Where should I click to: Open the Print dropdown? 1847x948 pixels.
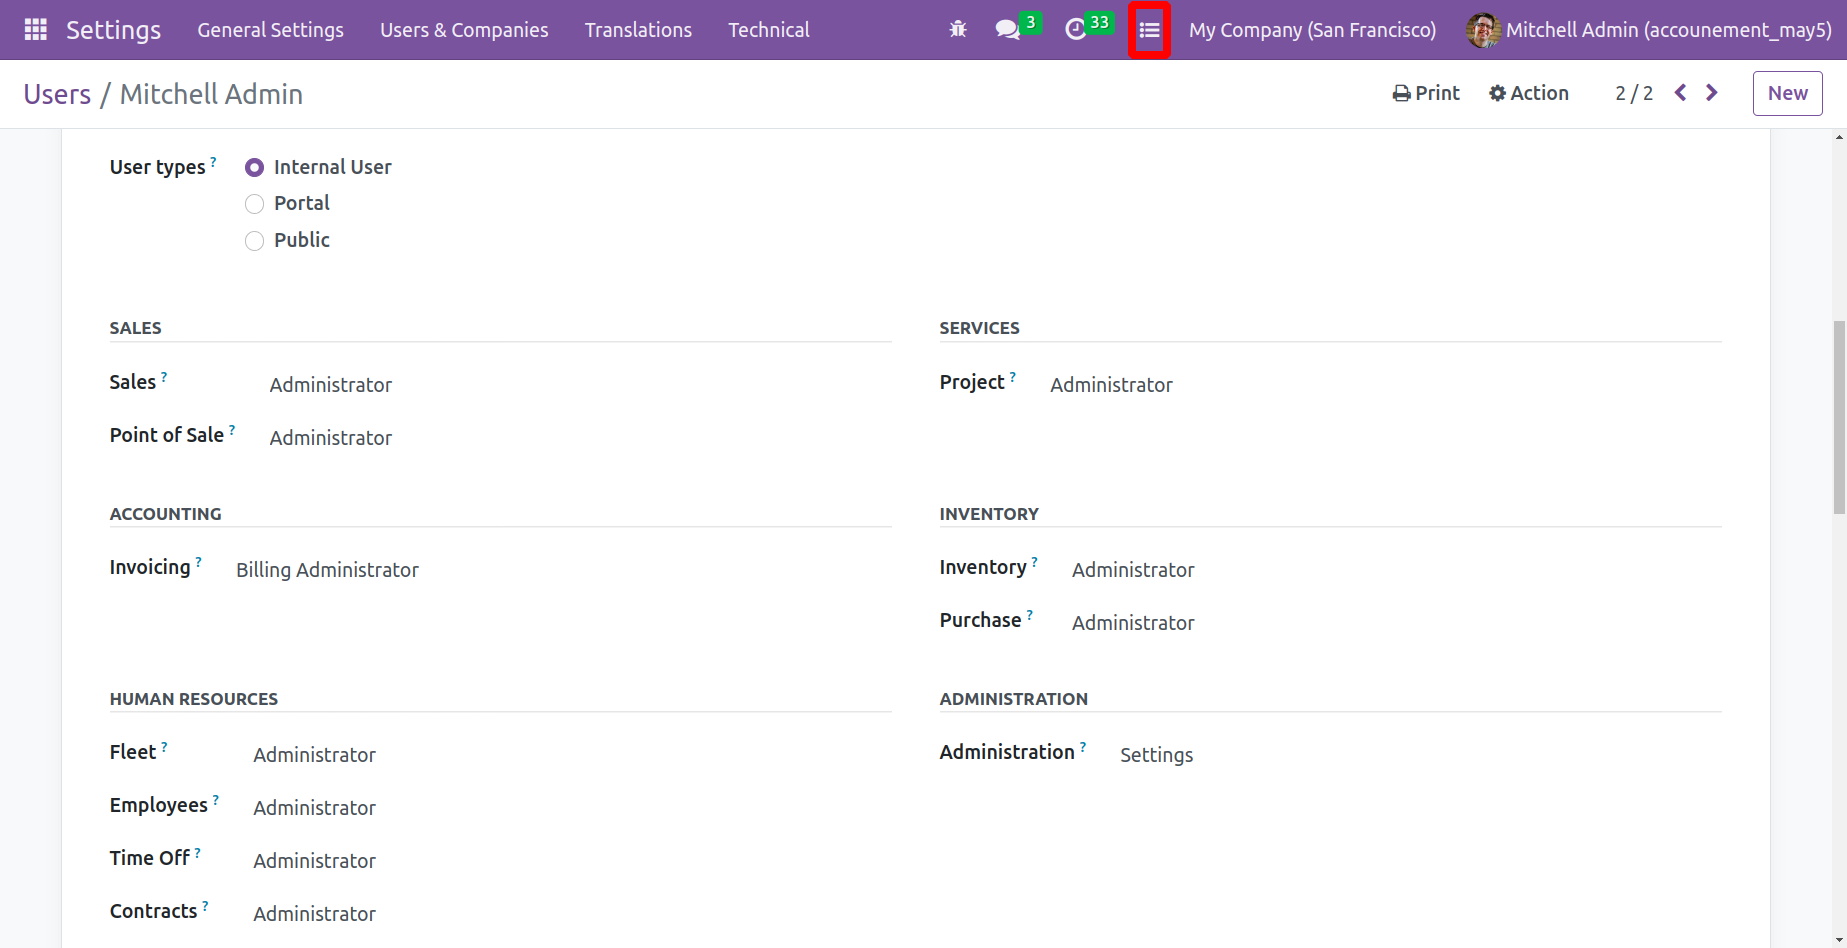click(1426, 93)
